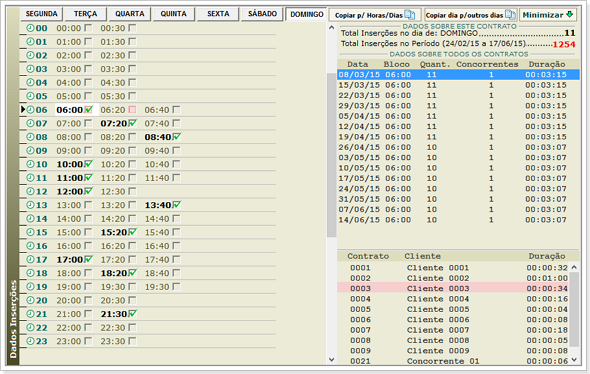This screenshot has width=590, height=374.
Task: Click the schedule list scroll down arrow
Action: click(x=331, y=359)
